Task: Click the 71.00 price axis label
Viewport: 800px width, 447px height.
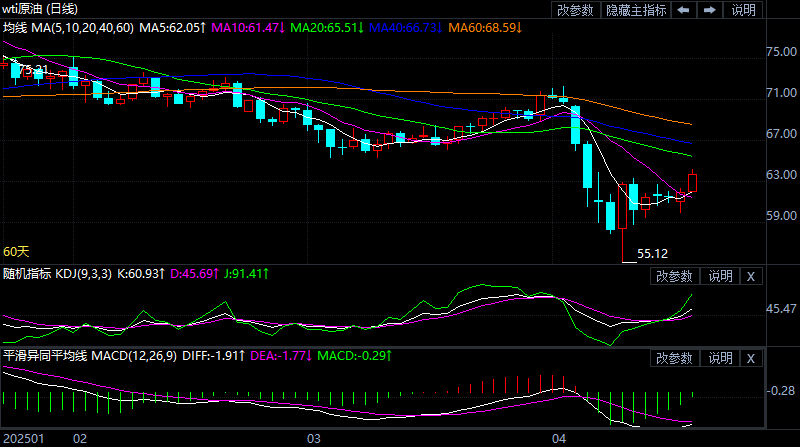Action: point(782,93)
